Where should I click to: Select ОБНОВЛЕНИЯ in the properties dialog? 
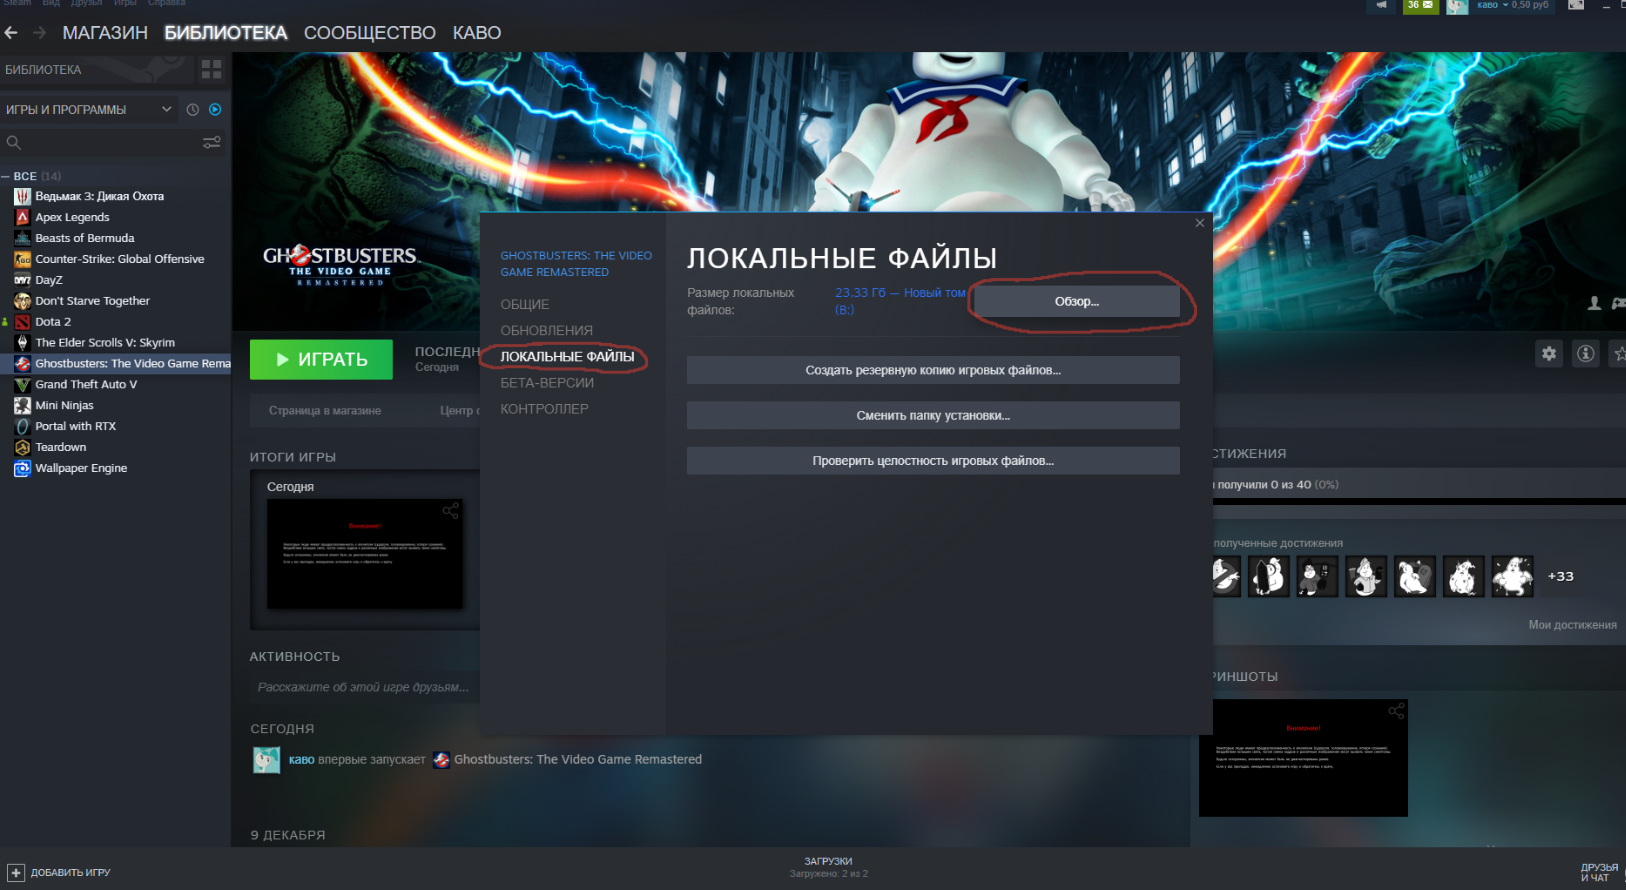pyautogui.click(x=547, y=330)
